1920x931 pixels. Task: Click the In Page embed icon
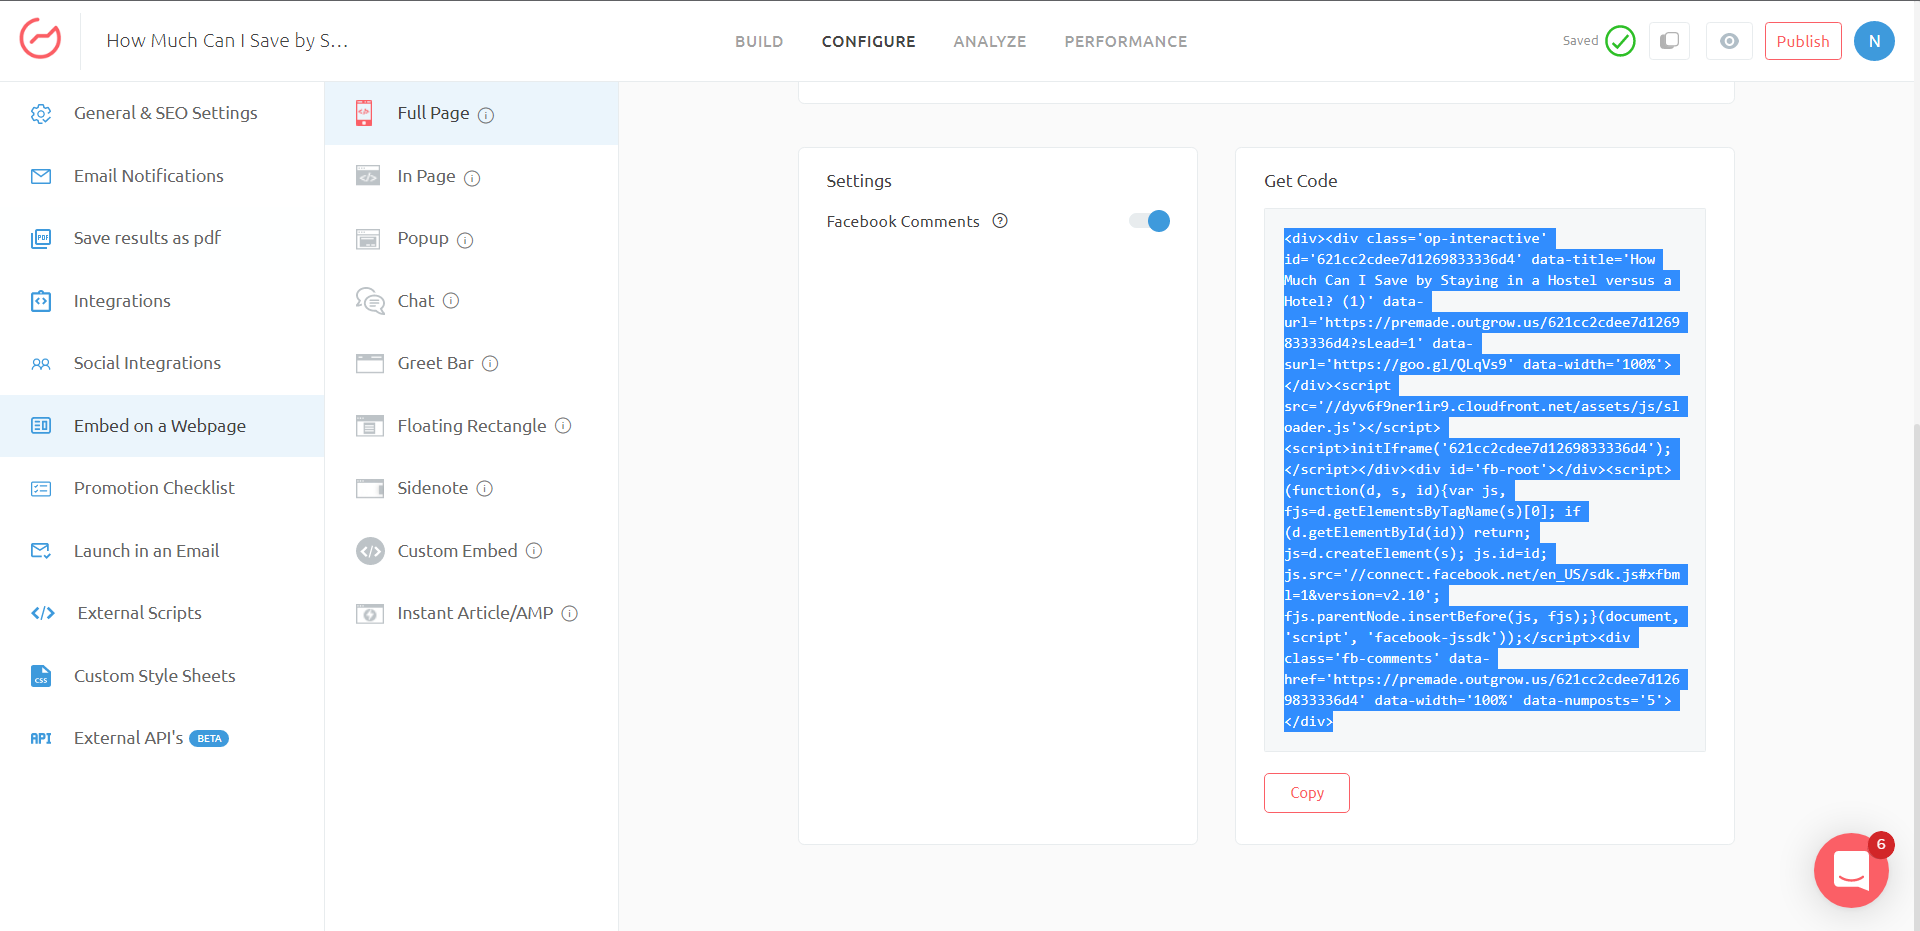coord(368,176)
